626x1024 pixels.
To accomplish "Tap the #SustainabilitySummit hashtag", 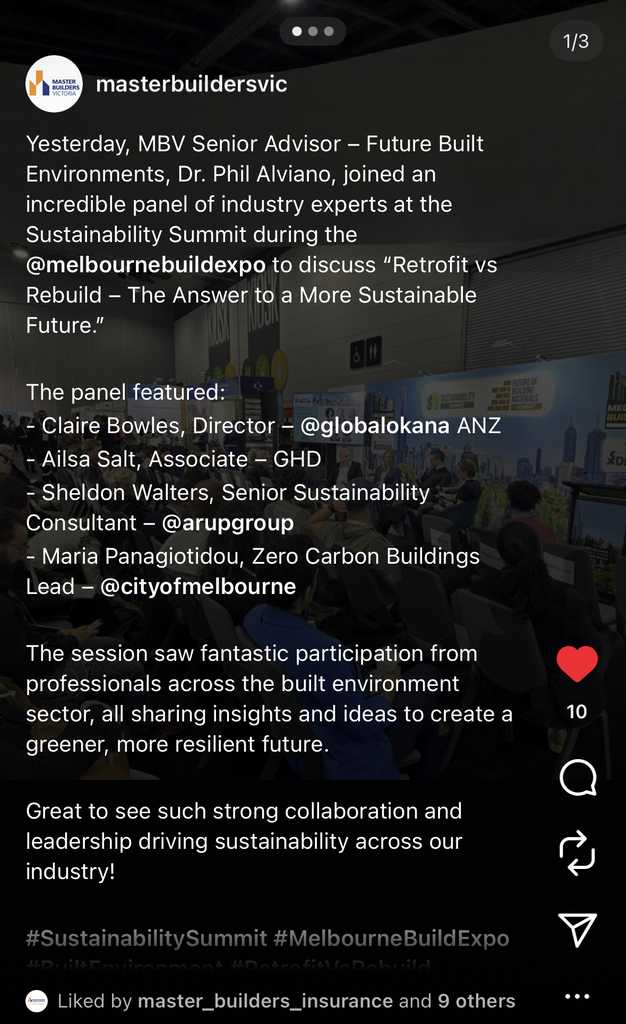I will click(147, 938).
